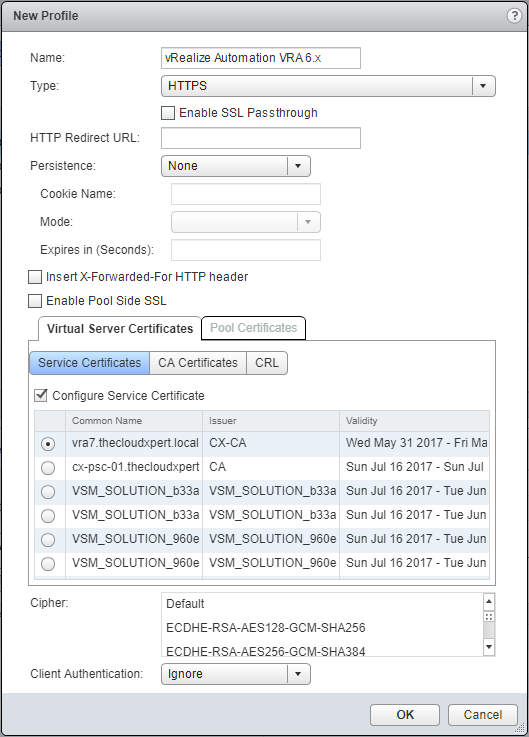Expand the Persistence dropdown

(236, 166)
